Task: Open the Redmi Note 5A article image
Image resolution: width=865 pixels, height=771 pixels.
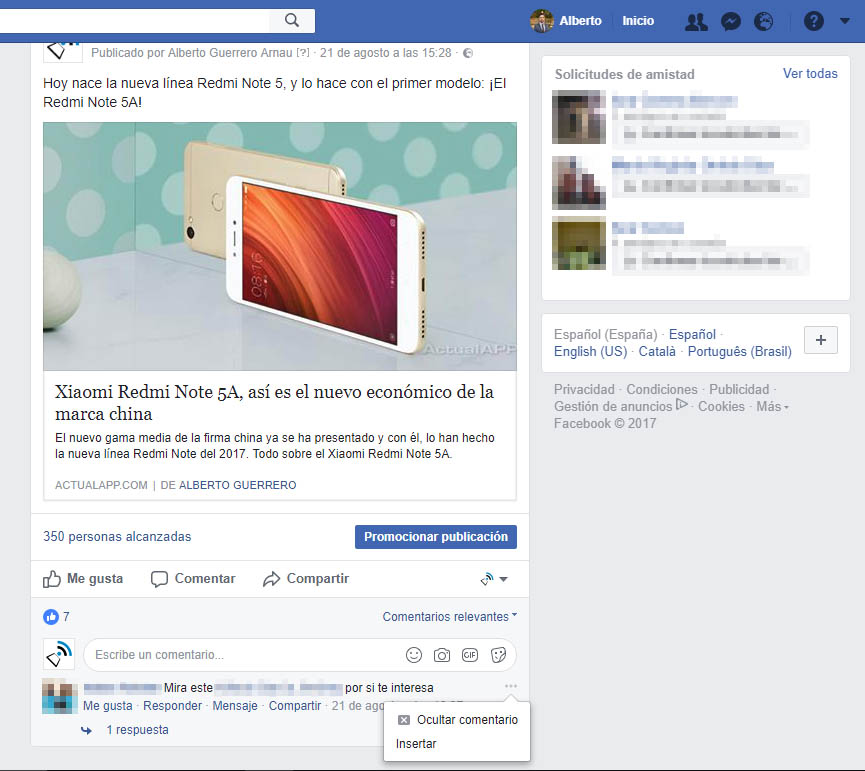Action: (280, 246)
